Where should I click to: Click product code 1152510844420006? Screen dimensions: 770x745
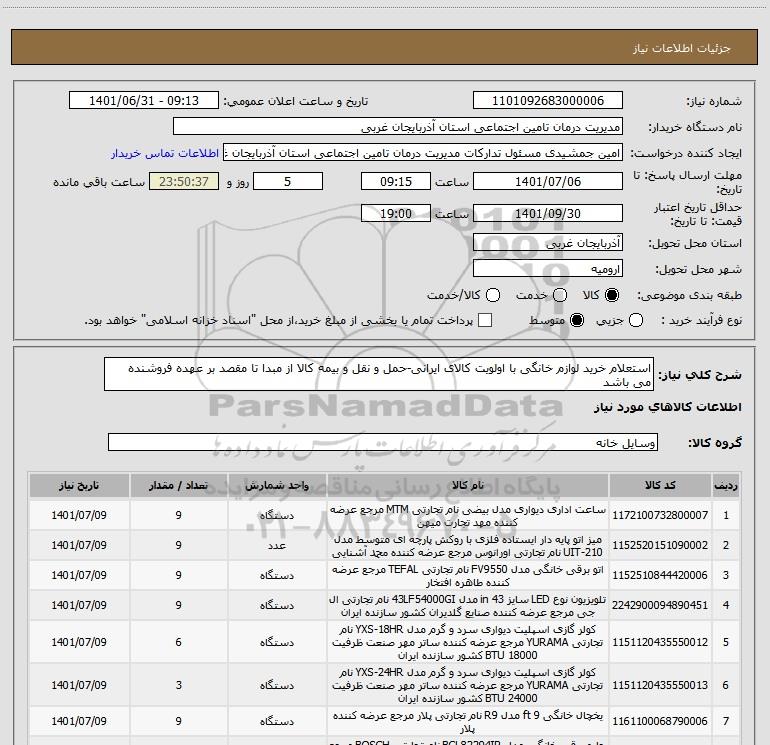660,576
